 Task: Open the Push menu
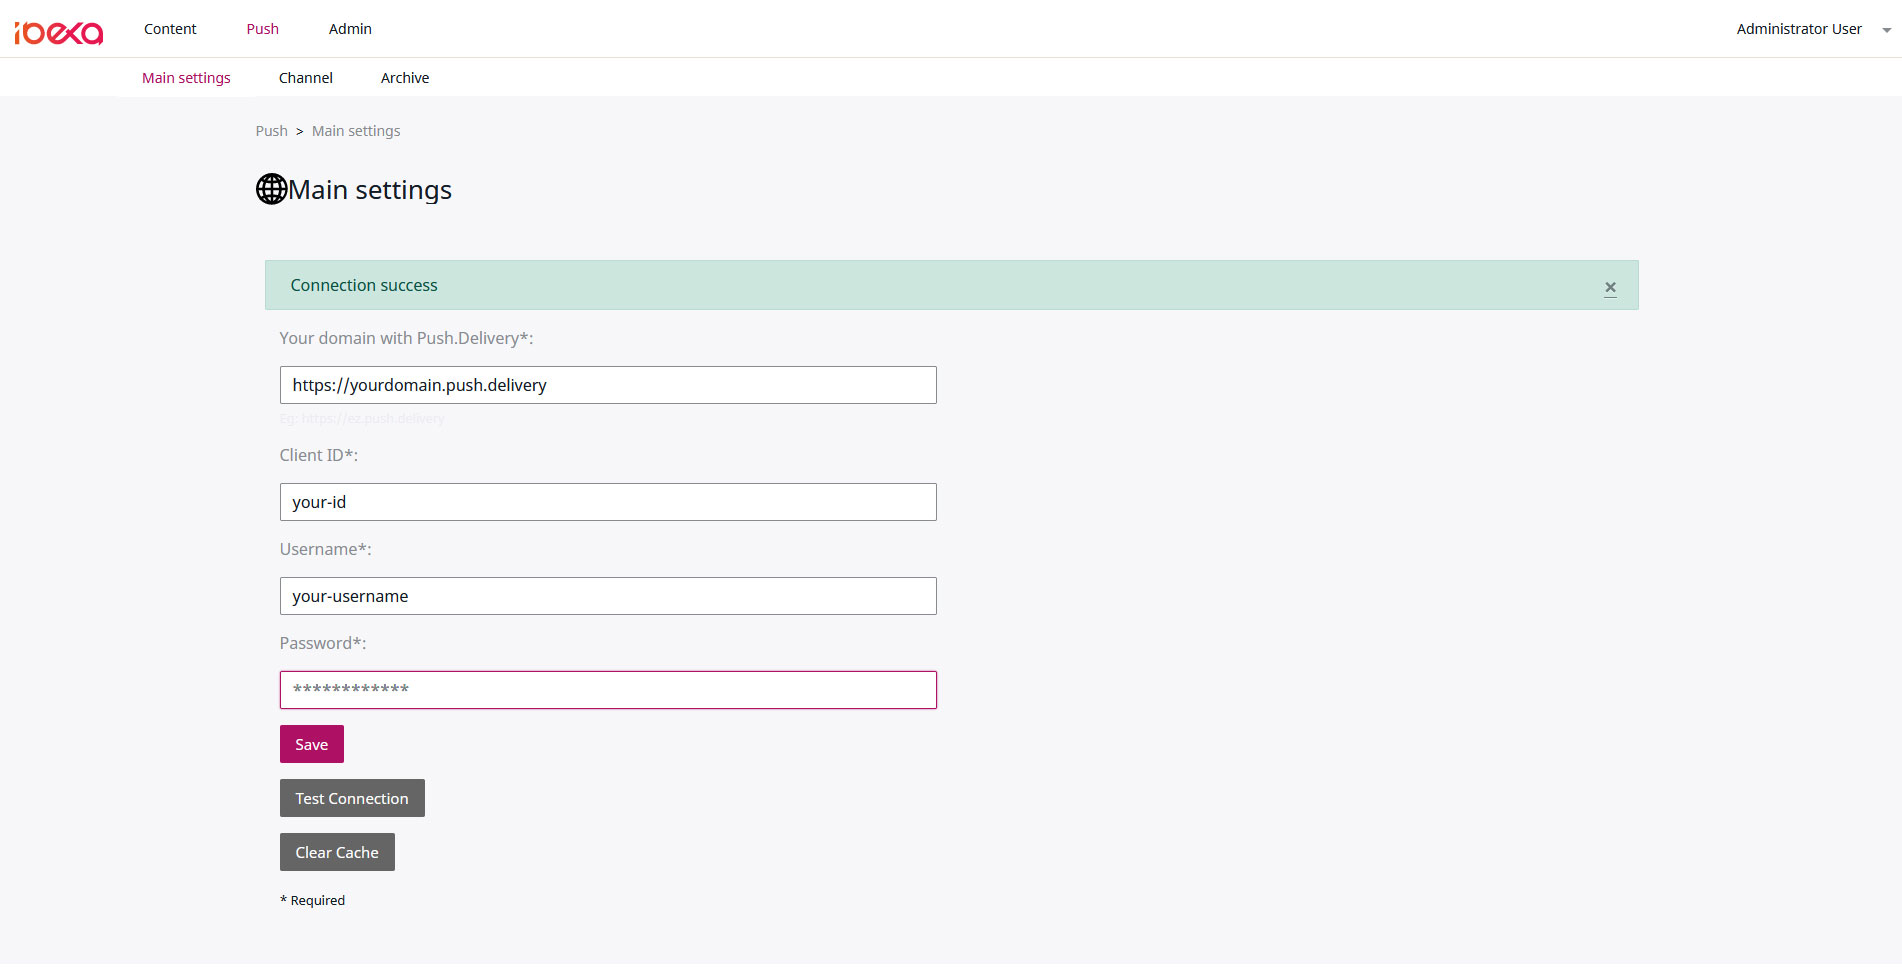pyautogui.click(x=263, y=29)
